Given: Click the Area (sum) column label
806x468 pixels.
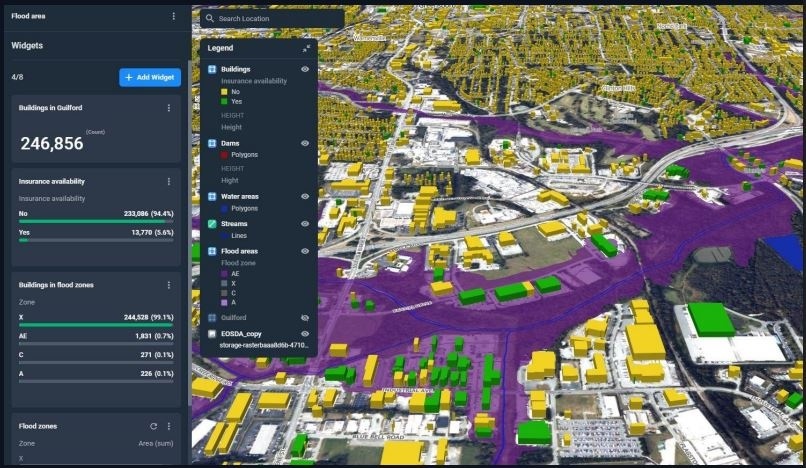Looking at the screenshot, I should tap(156, 443).
